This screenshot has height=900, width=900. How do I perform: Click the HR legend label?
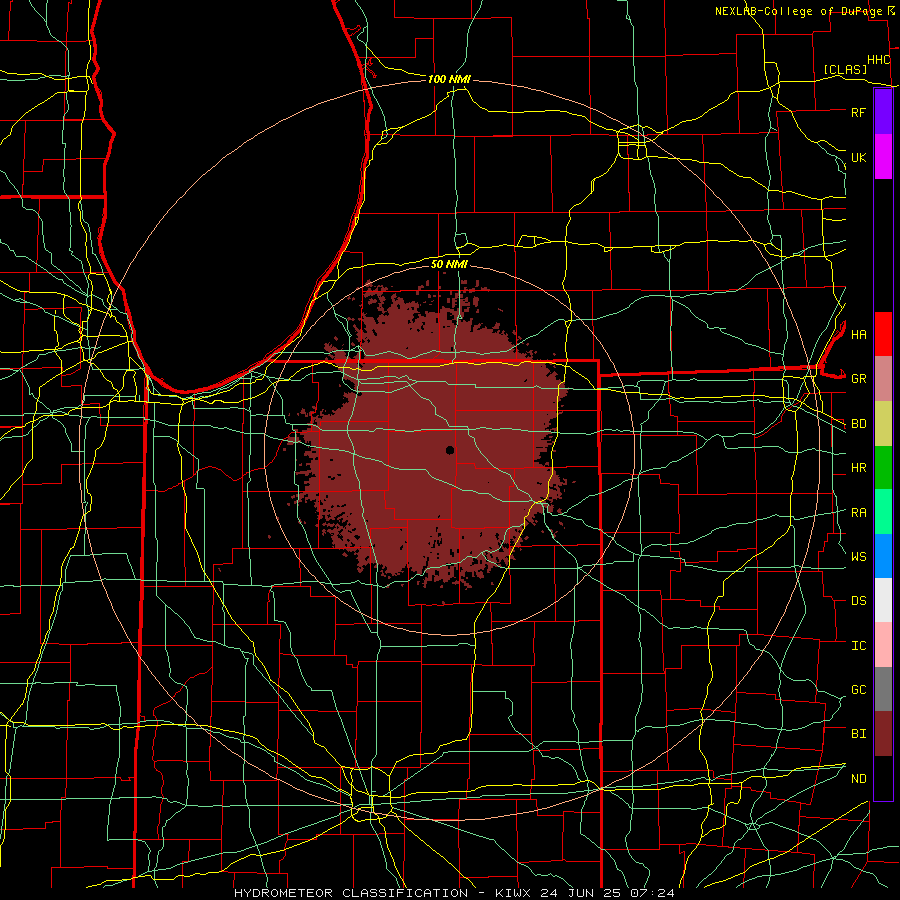tap(858, 468)
